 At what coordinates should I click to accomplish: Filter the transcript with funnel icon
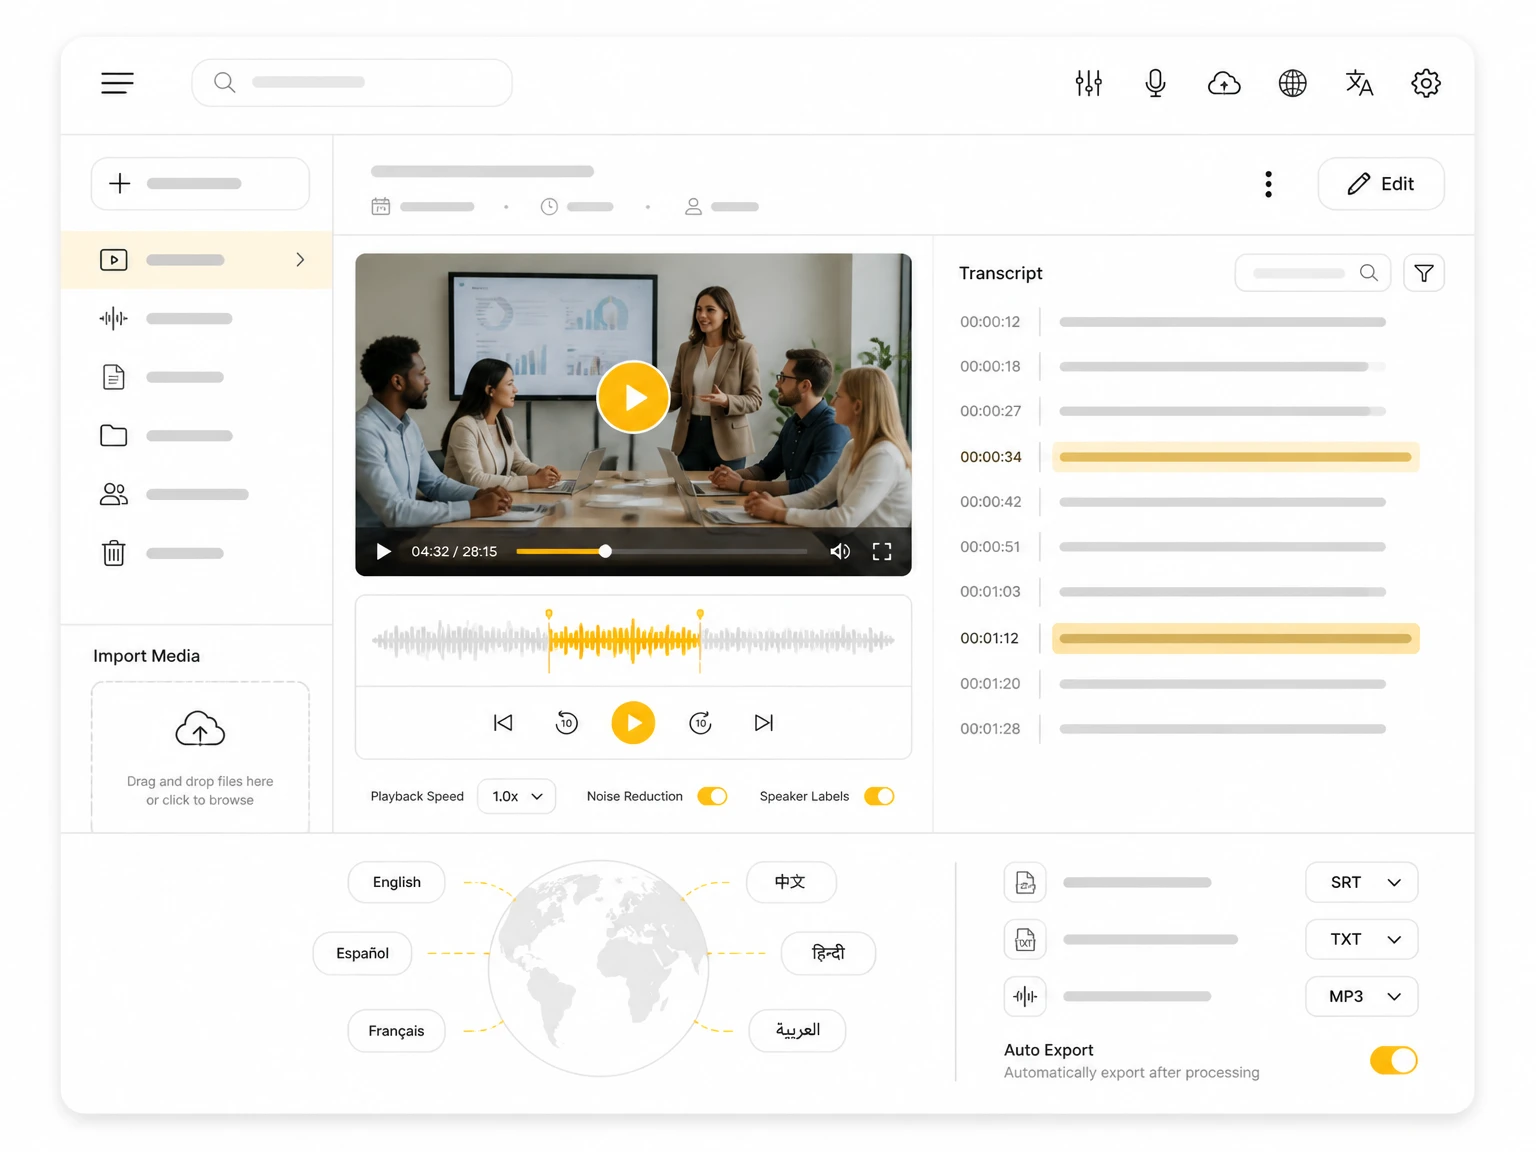[1424, 273]
